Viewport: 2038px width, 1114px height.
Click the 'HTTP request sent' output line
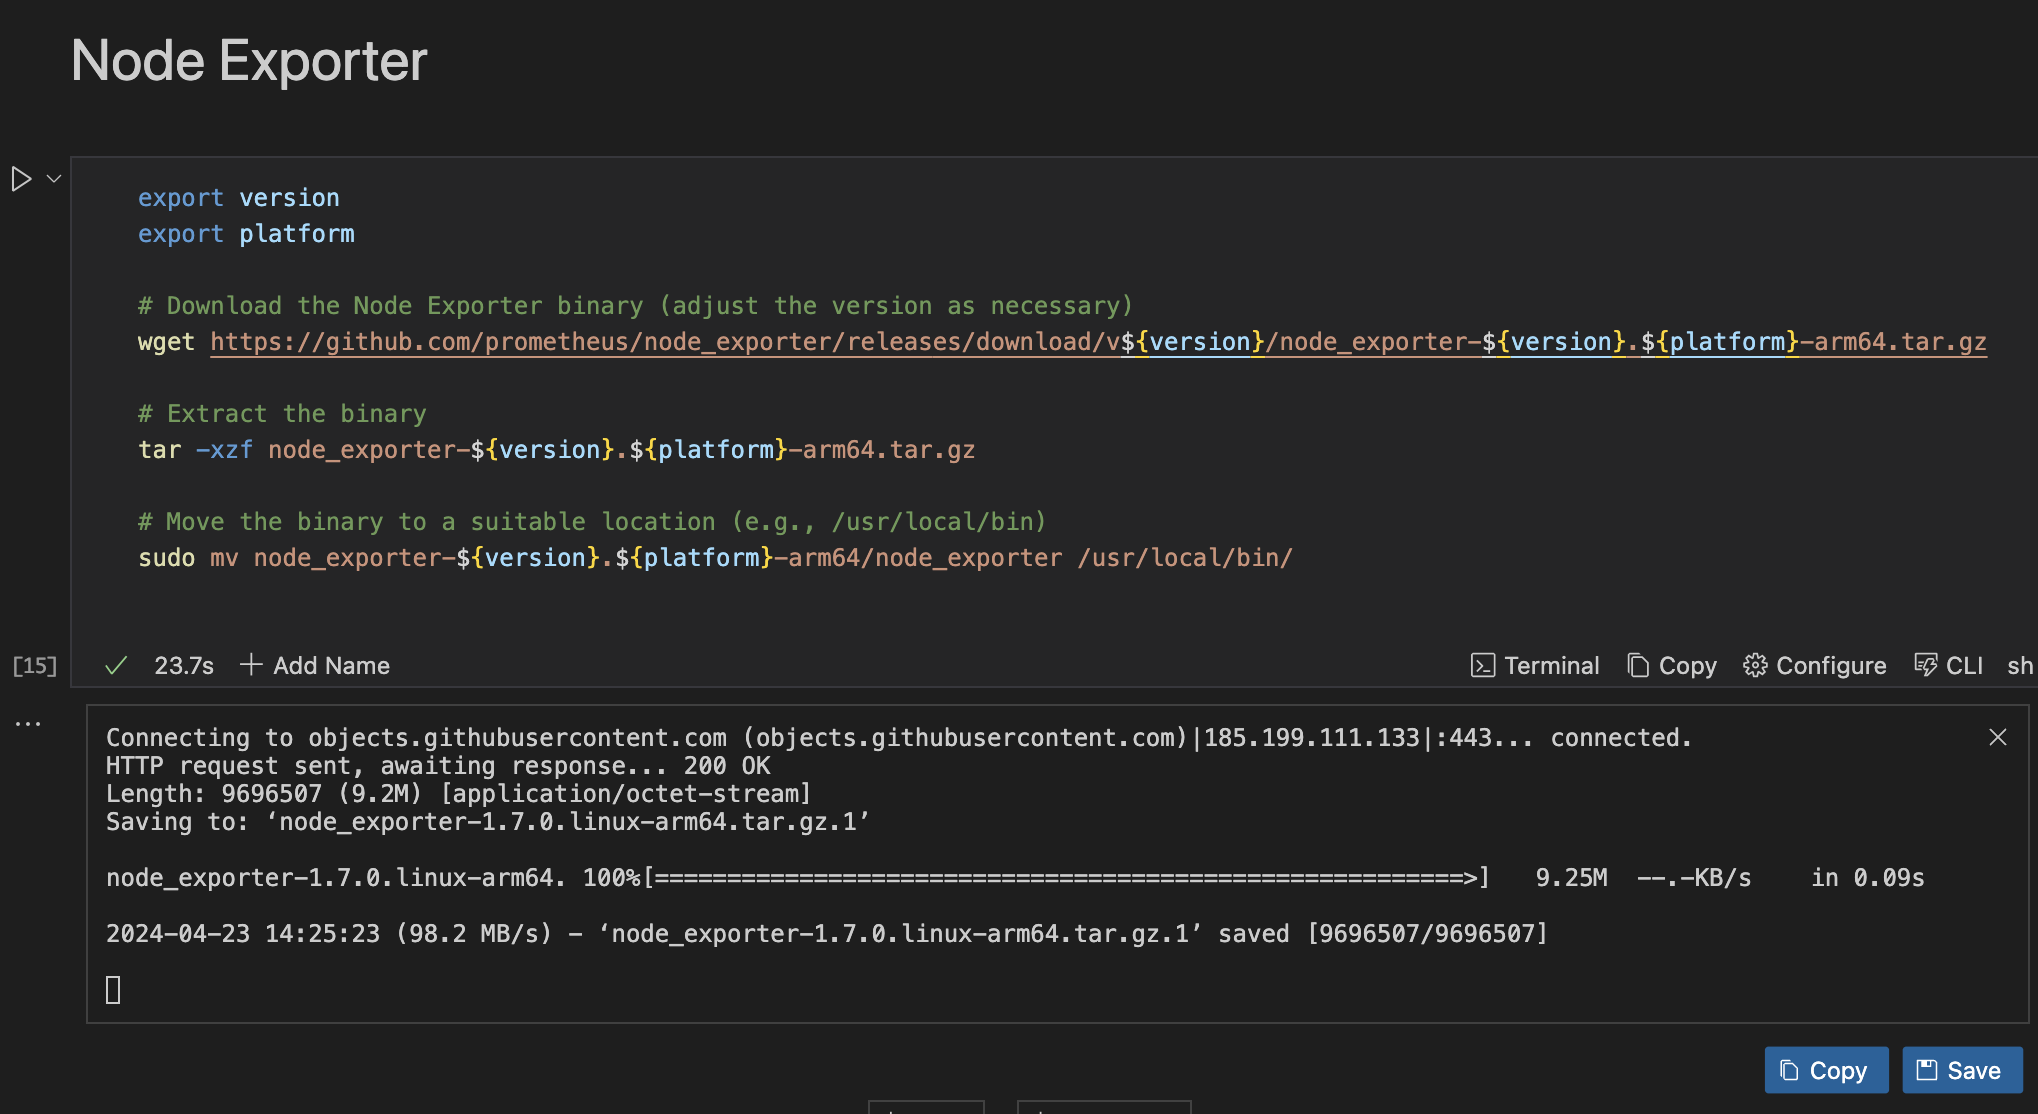click(x=438, y=766)
